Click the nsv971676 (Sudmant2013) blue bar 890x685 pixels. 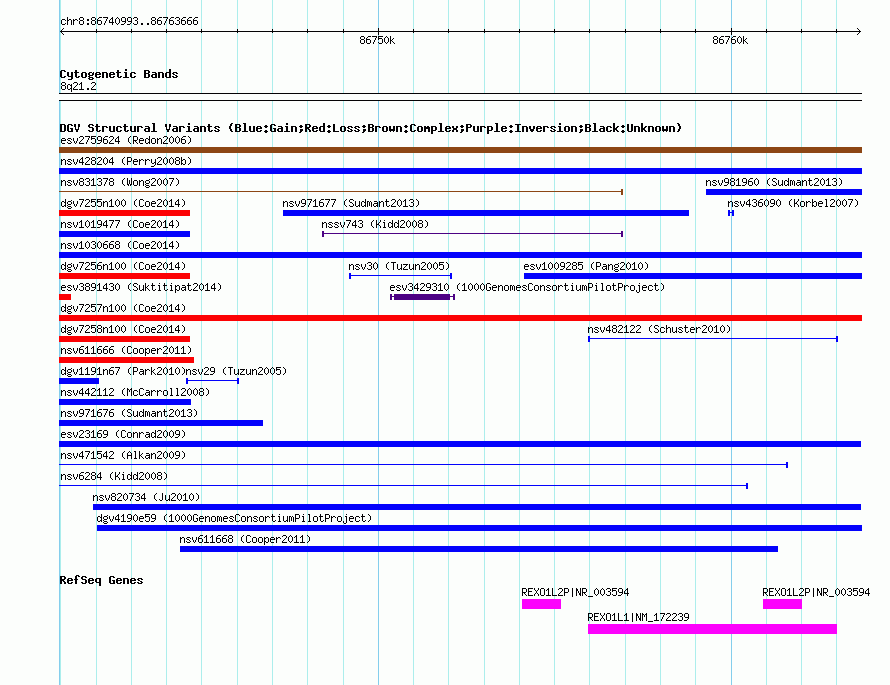tap(161, 423)
